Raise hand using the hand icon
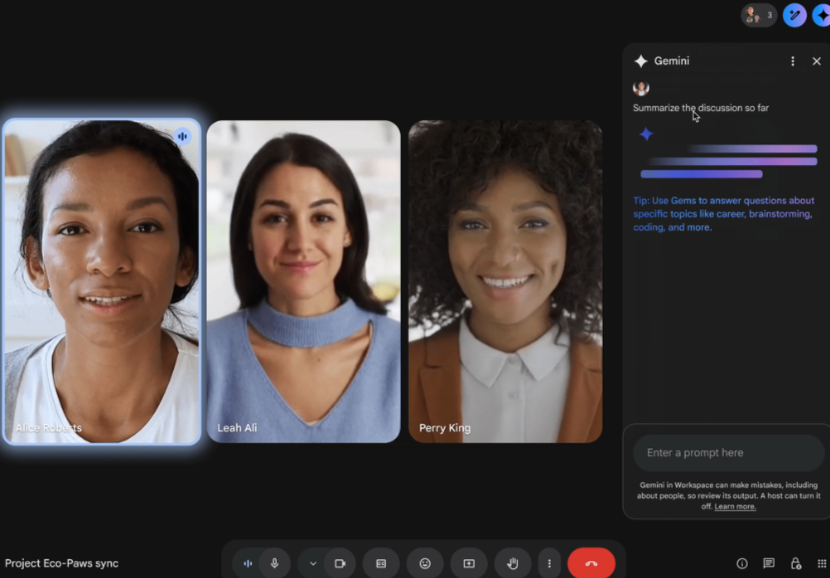 [x=512, y=563]
